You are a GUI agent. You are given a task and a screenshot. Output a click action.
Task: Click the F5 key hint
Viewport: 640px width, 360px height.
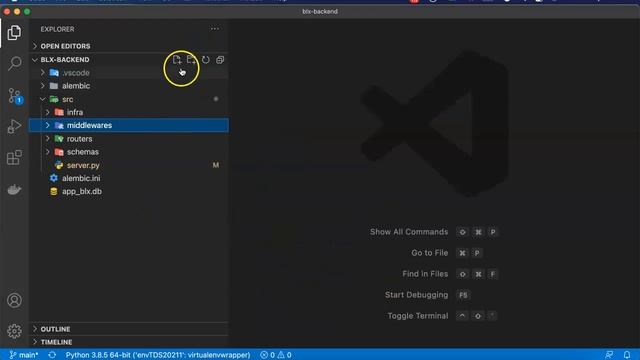(463, 295)
